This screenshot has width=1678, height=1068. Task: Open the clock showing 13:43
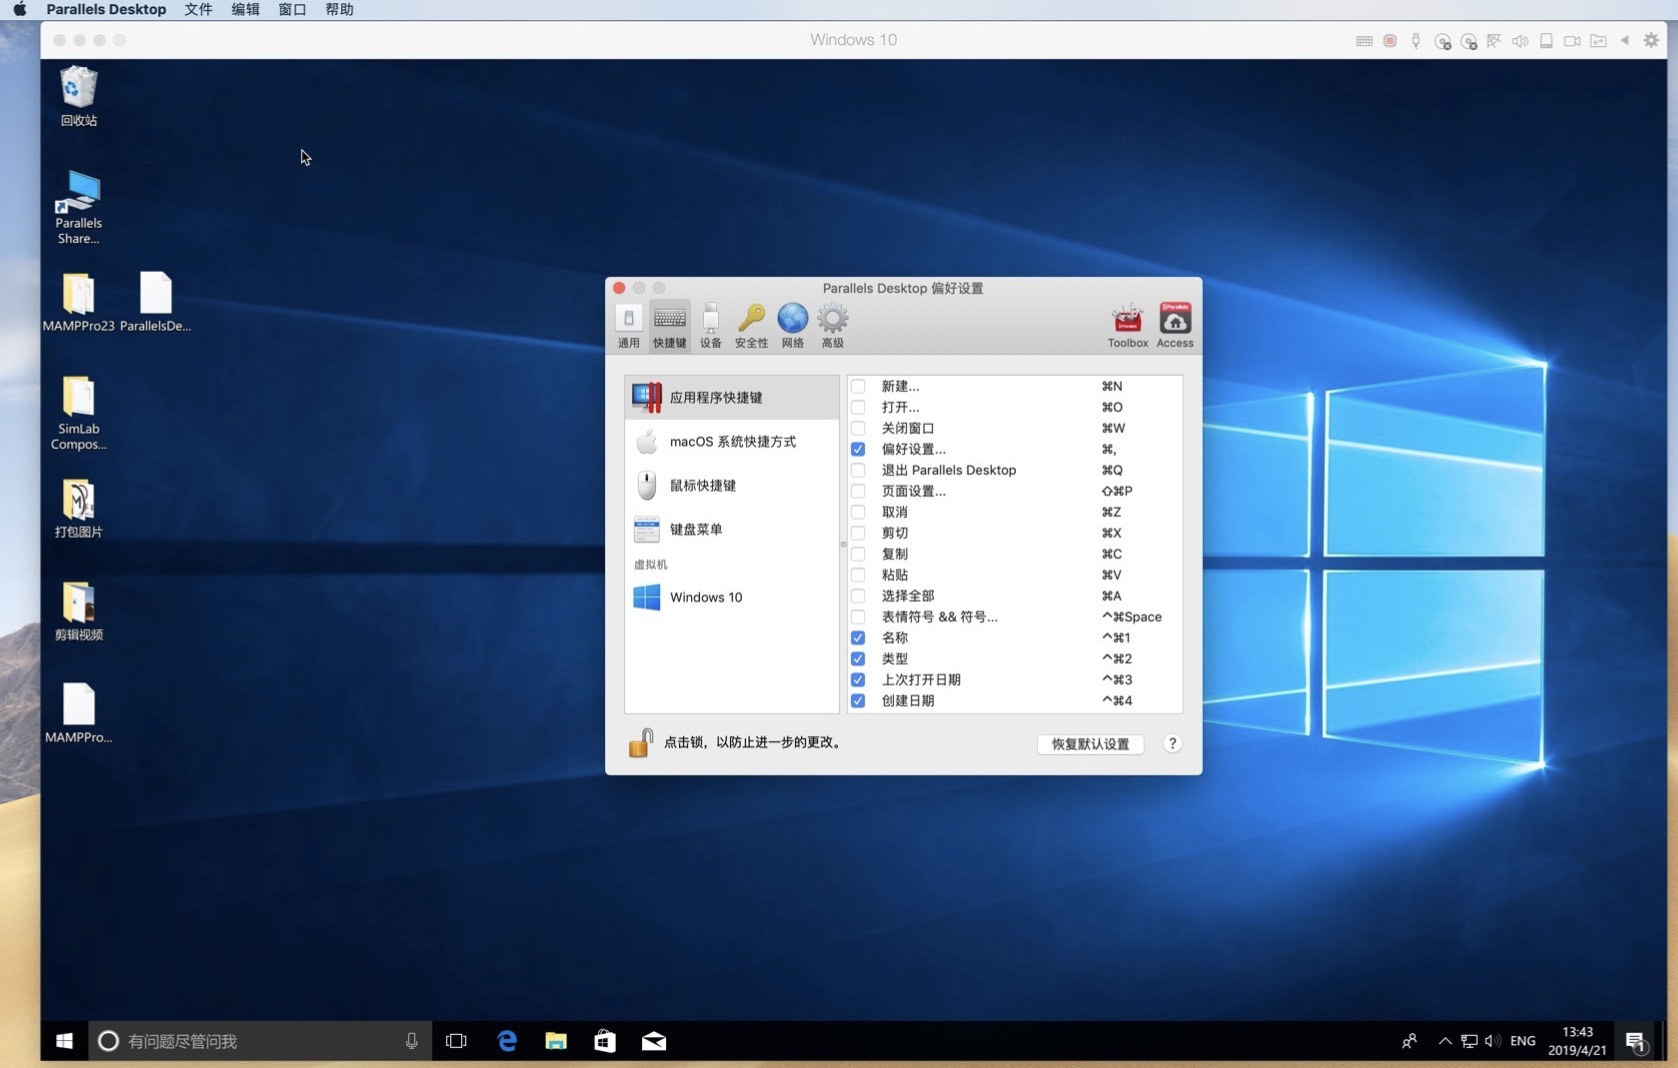[1577, 1041]
